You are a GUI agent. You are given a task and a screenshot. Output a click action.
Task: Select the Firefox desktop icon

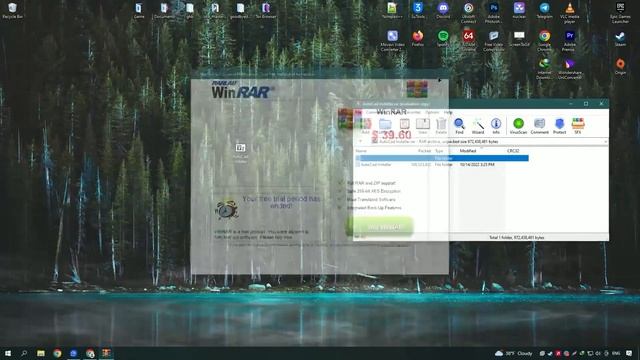(x=418, y=38)
